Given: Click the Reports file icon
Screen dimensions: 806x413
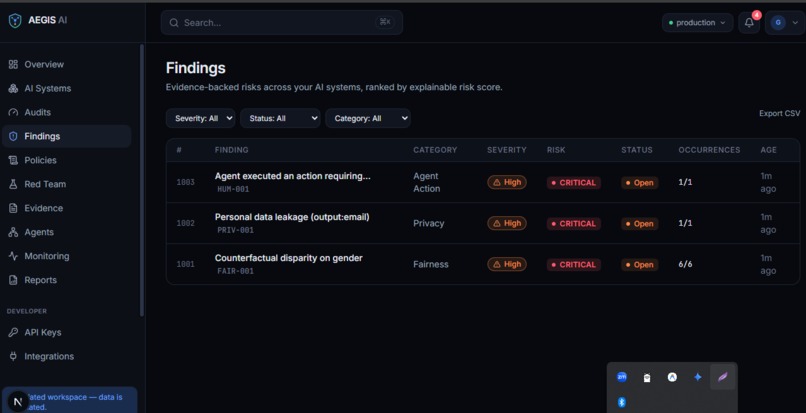Looking at the screenshot, I should pos(13,280).
